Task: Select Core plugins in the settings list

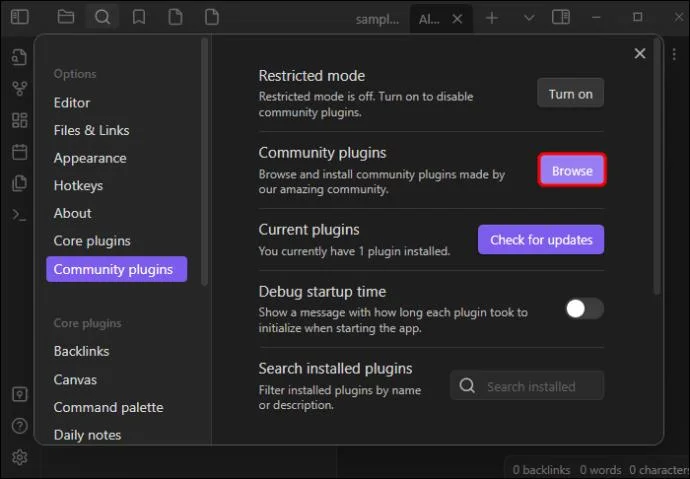Action: (92, 241)
